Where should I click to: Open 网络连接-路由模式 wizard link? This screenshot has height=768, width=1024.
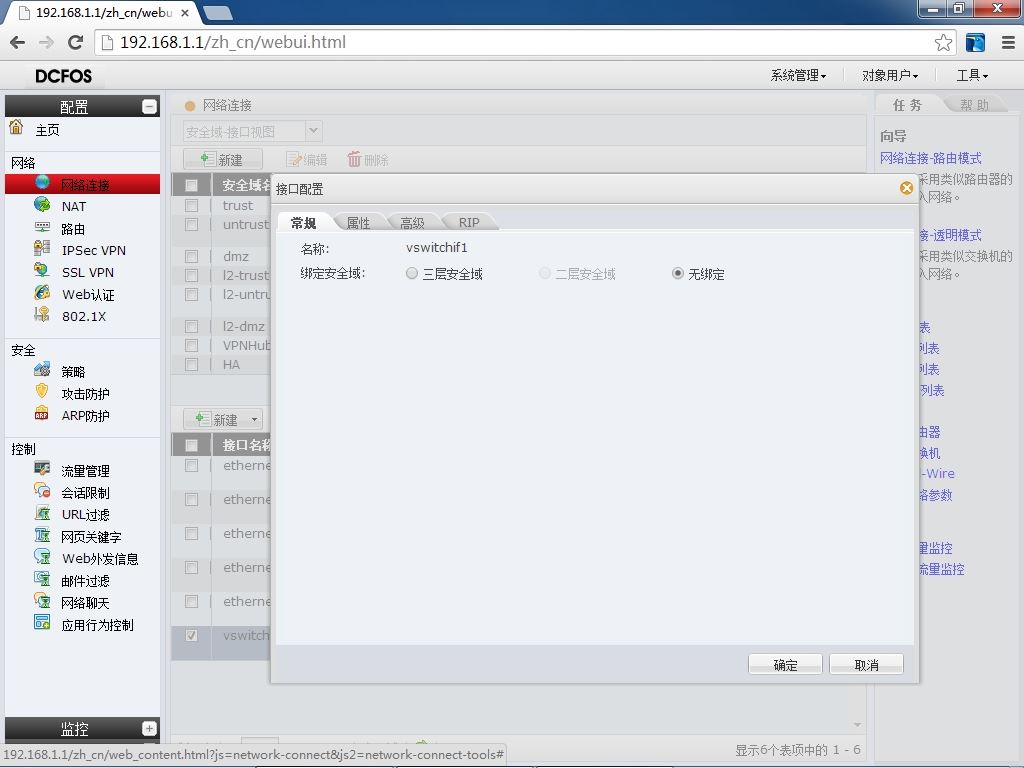(x=931, y=158)
